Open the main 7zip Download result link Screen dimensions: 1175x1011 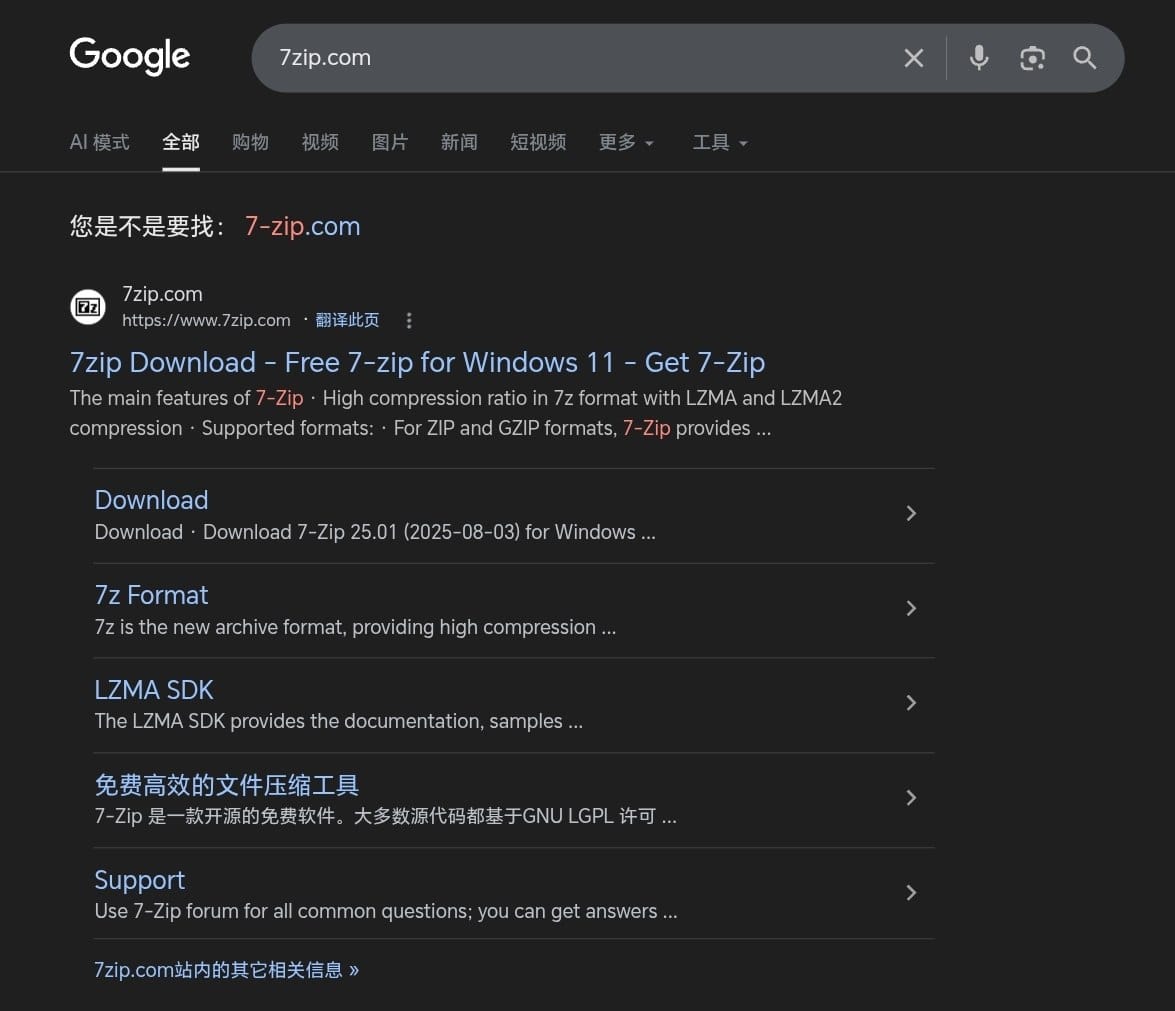(416, 362)
